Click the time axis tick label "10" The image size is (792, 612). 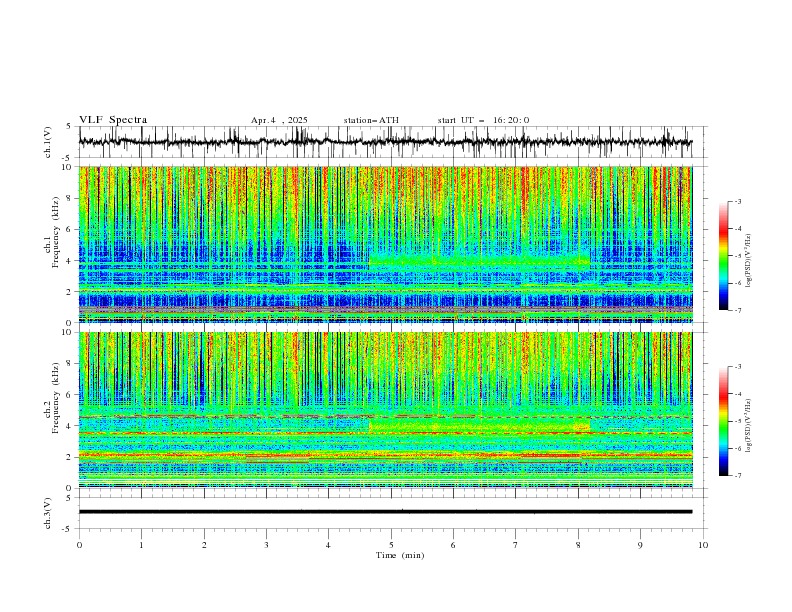(703, 545)
